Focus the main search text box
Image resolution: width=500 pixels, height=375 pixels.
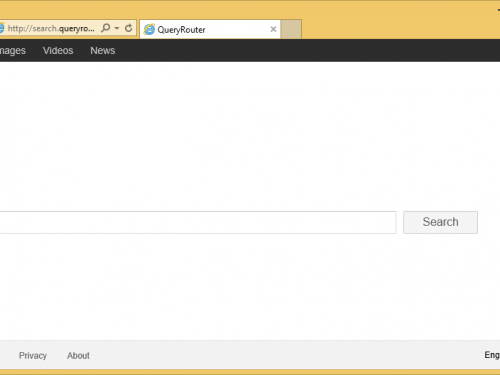click(198, 222)
